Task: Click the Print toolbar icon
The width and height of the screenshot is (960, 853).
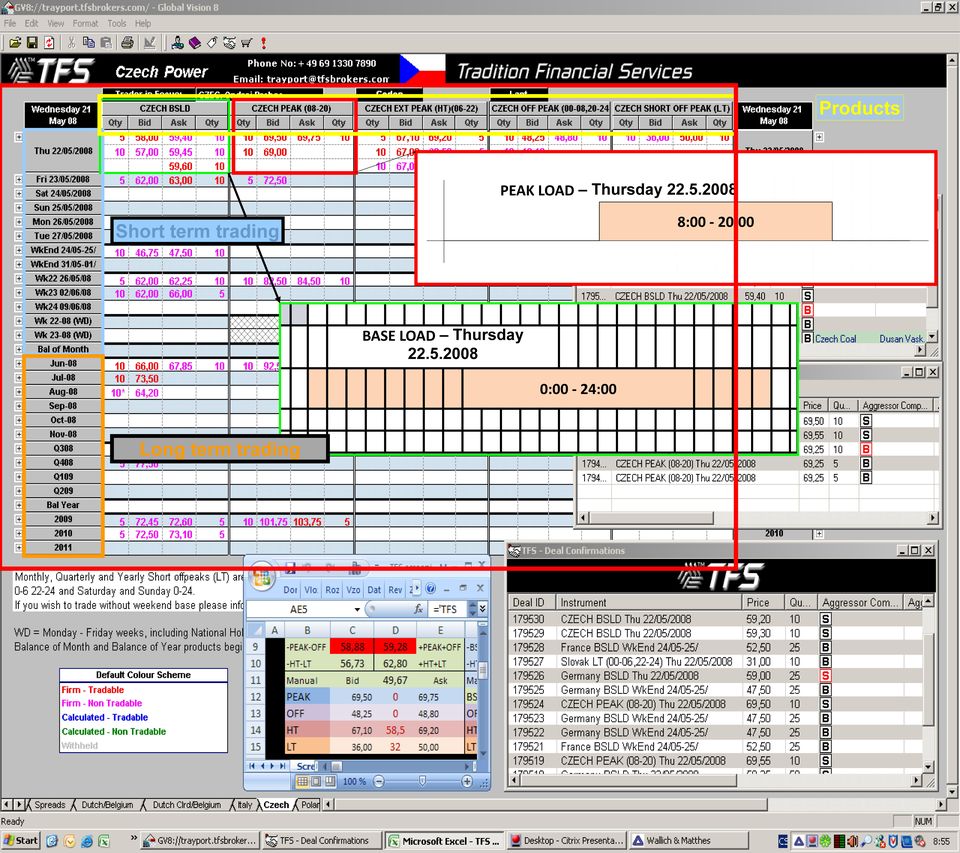Action: click(127, 43)
